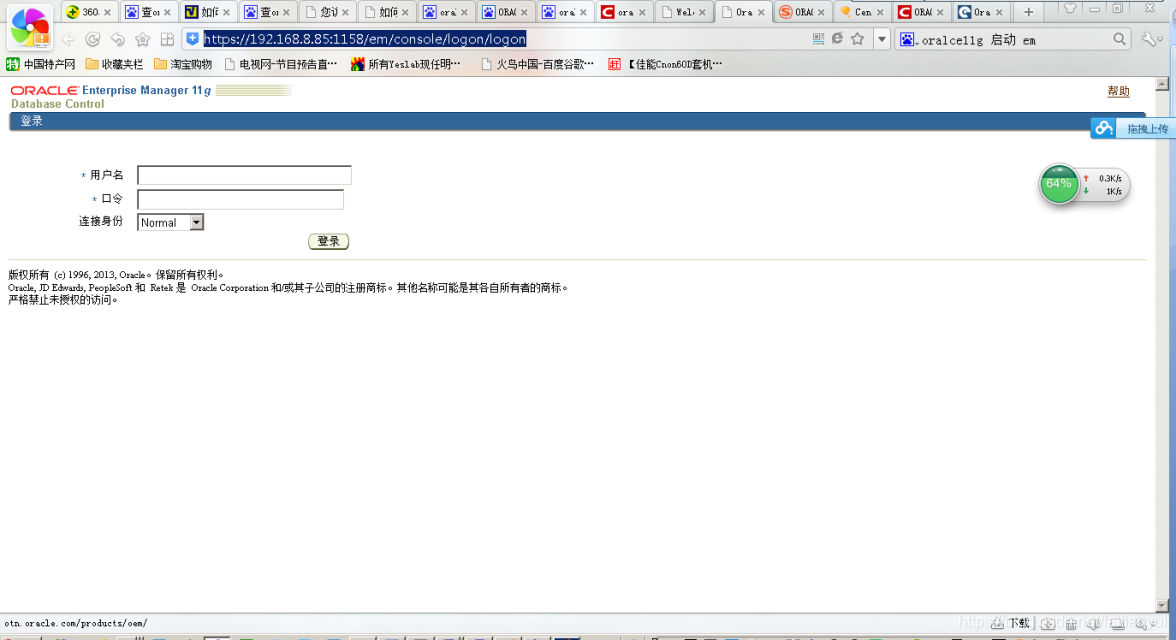This screenshot has height=640, width=1176.
Task: Click the green 64% memory accelerator ball
Action: pos(1058,184)
